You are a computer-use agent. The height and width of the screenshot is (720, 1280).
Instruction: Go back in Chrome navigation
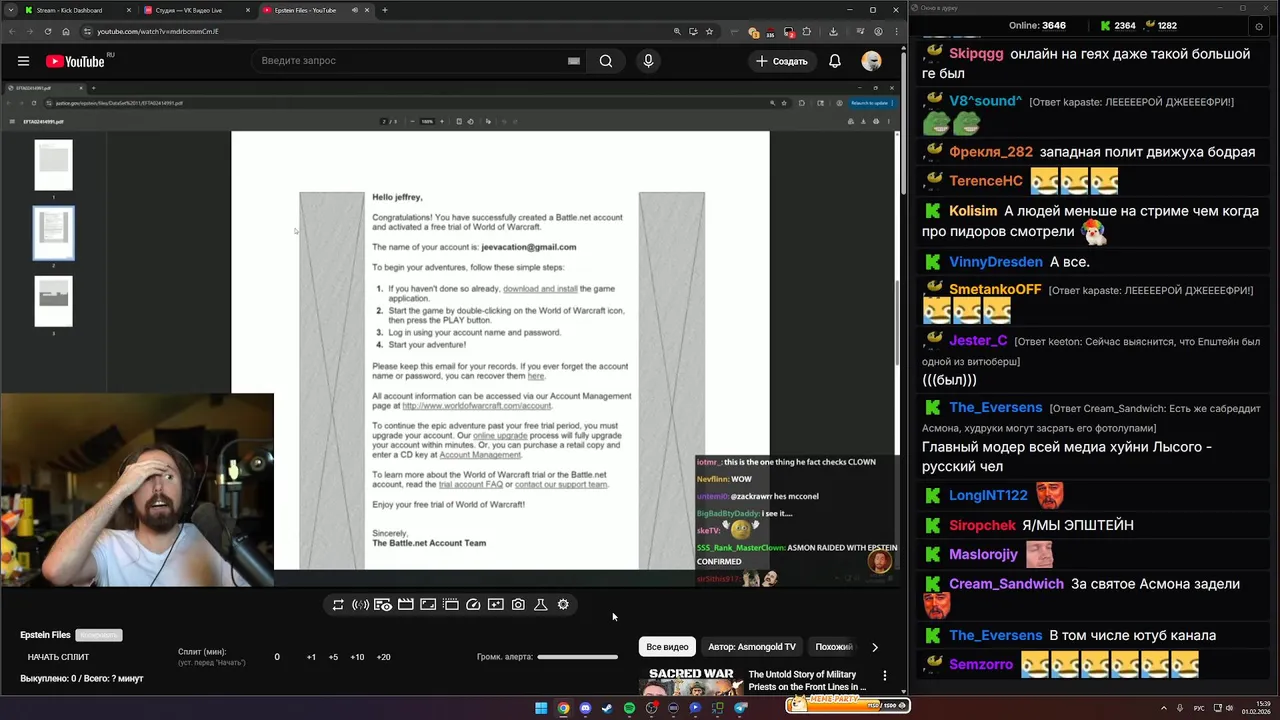11,31
